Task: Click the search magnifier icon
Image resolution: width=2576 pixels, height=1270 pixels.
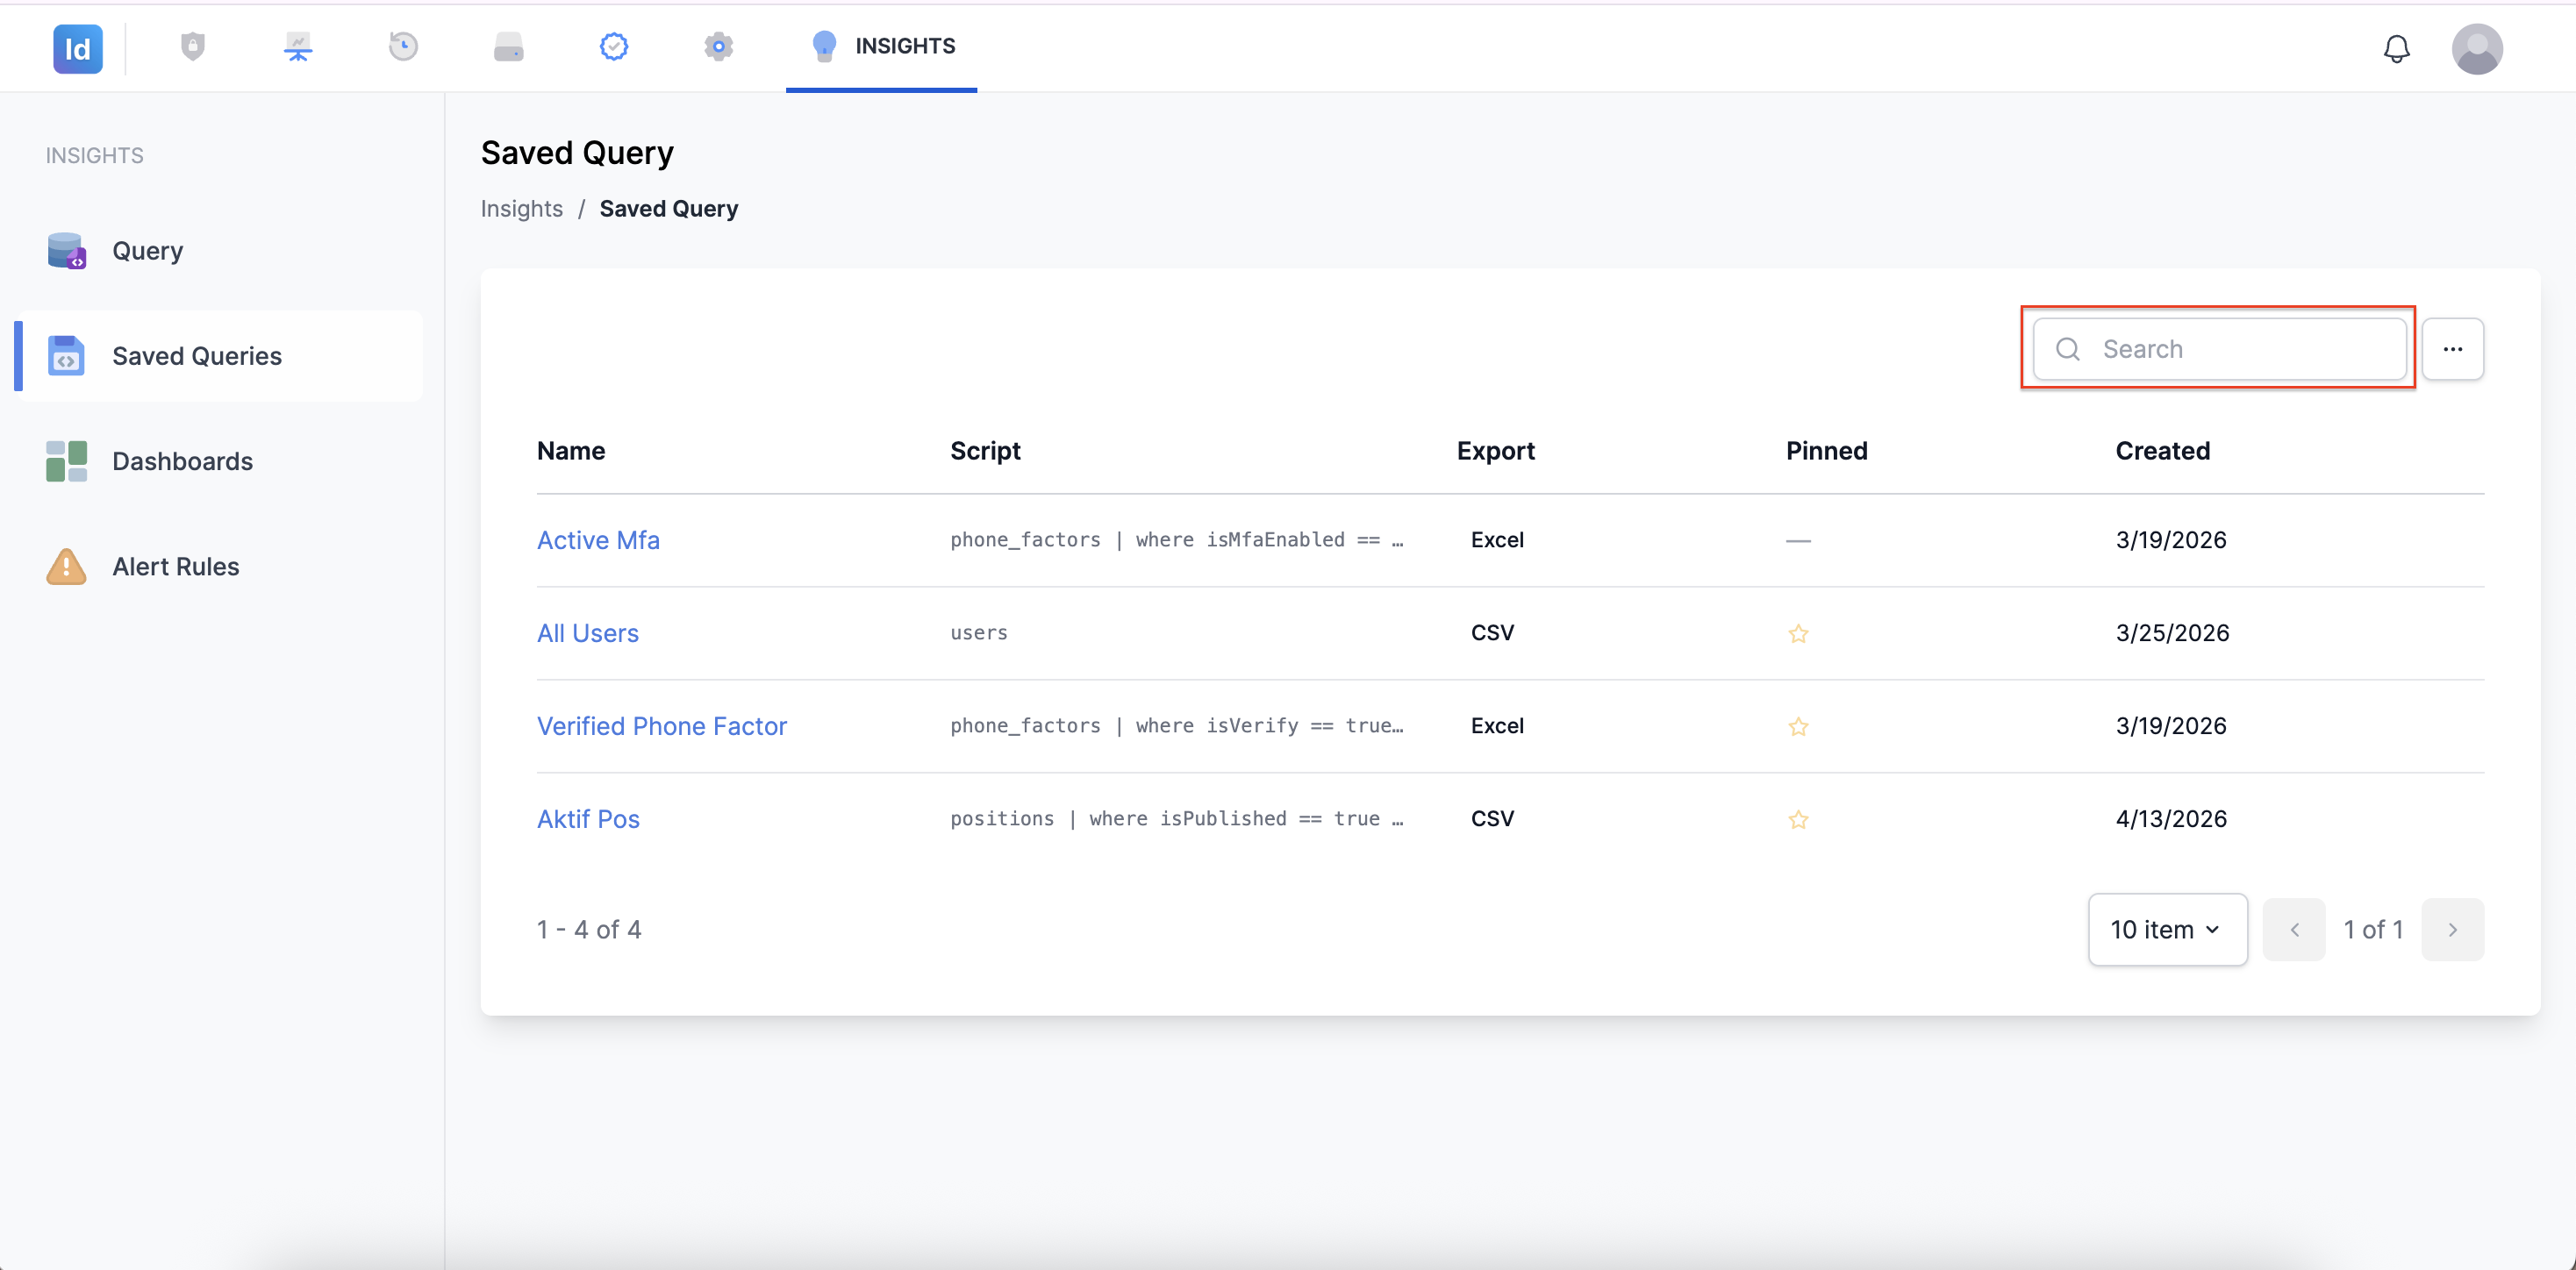Action: pos(2067,349)
